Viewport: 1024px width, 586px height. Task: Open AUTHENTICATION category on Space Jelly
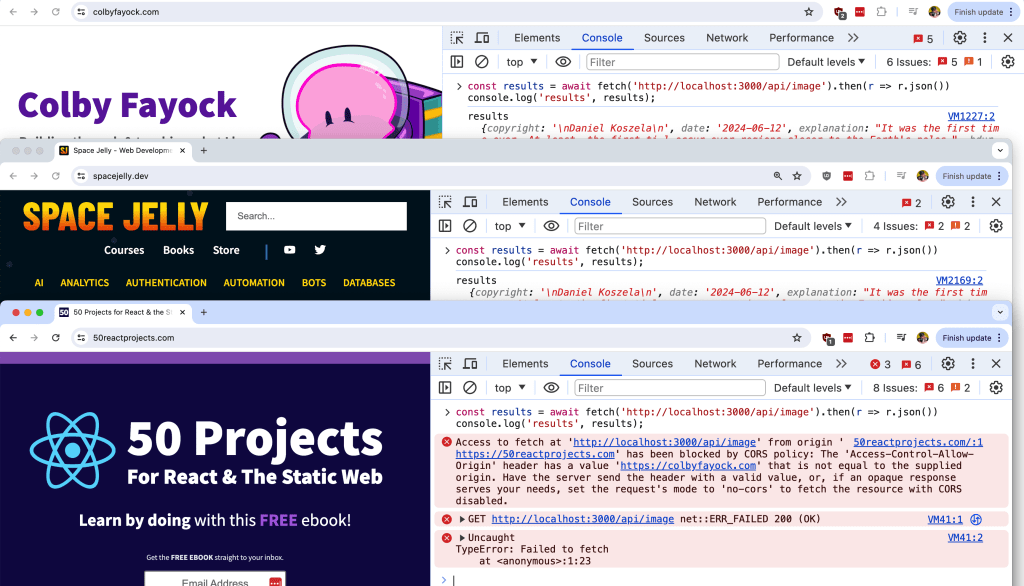click(166, 283)
